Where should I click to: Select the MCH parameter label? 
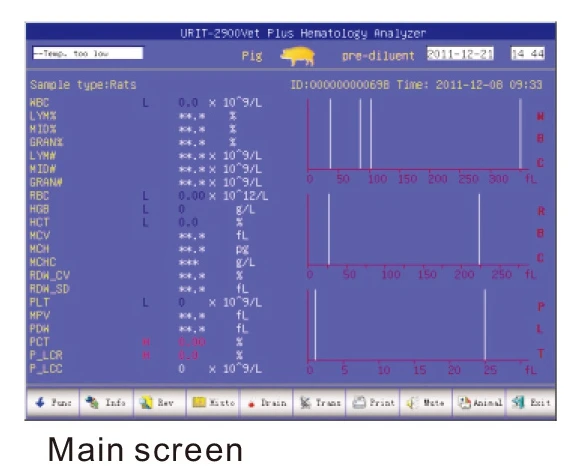pos(39,249)
